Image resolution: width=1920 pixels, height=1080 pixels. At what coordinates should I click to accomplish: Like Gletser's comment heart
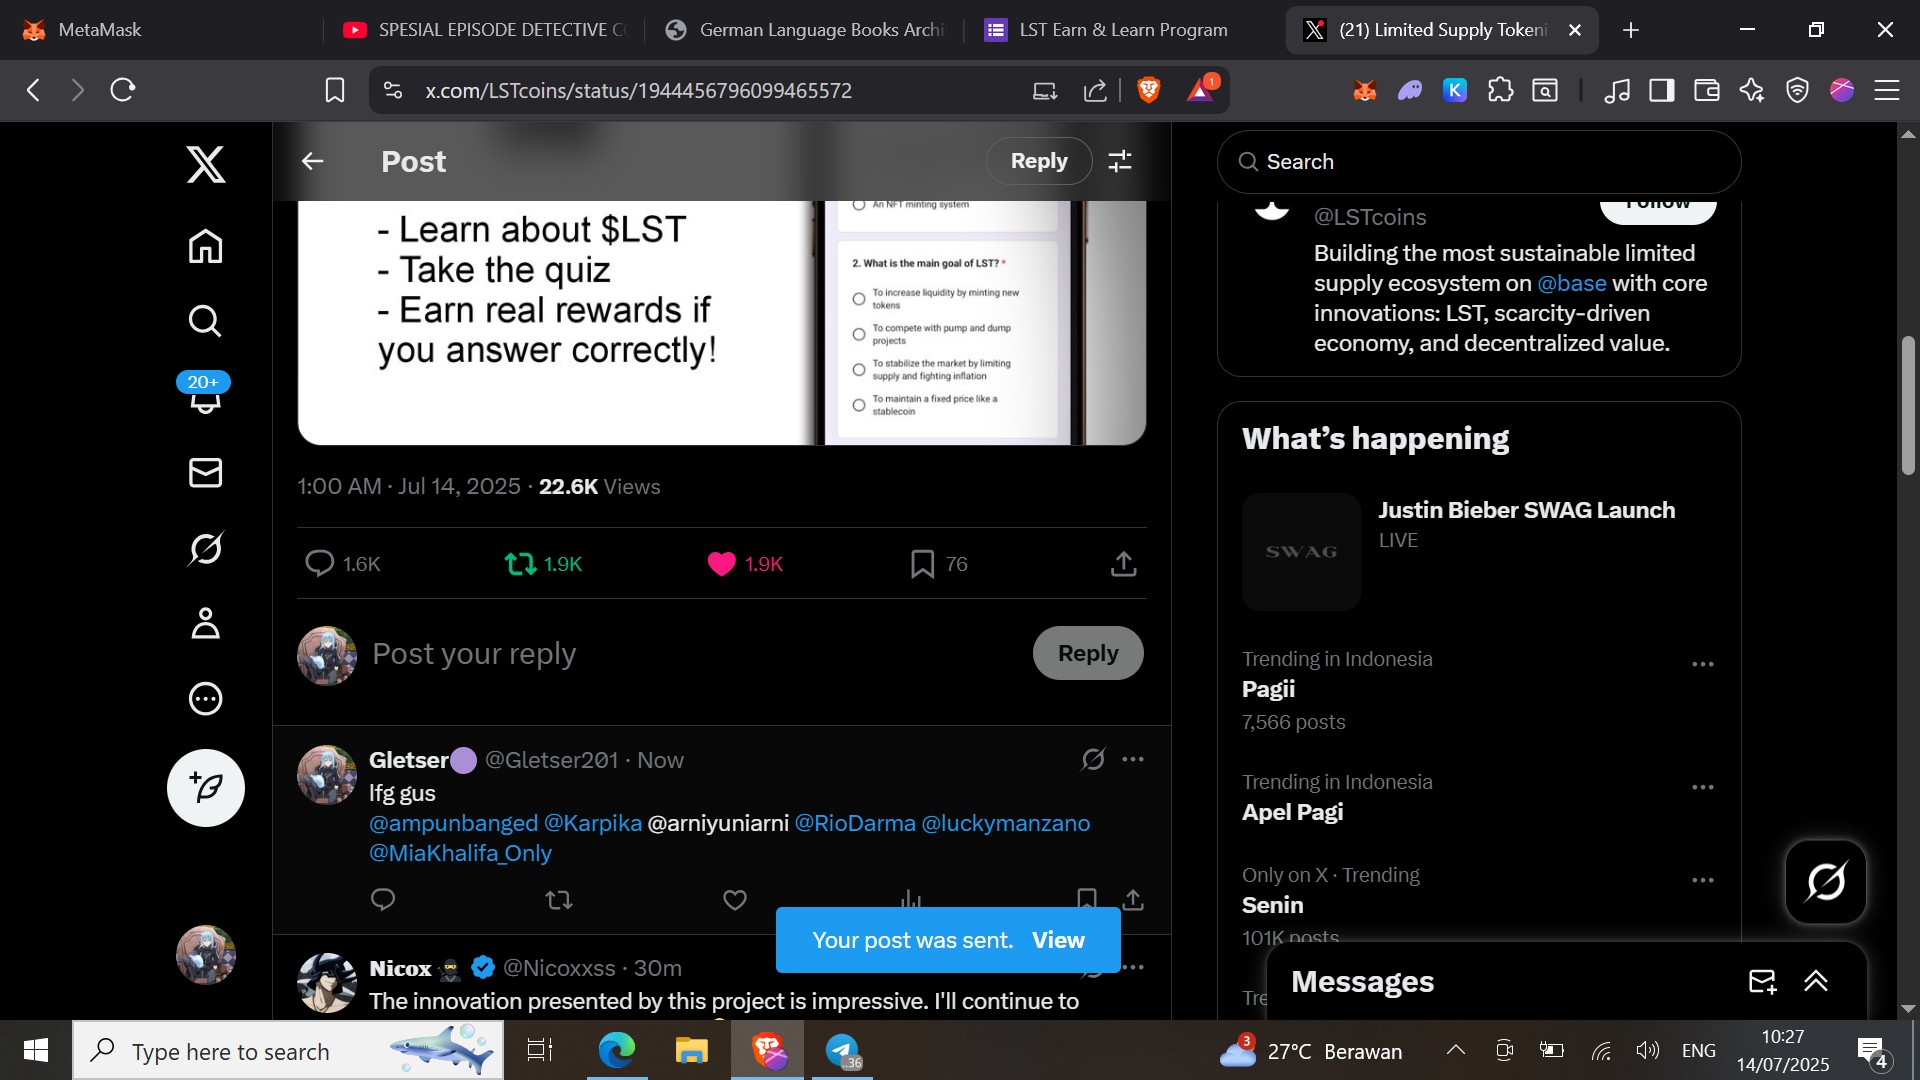735,900
